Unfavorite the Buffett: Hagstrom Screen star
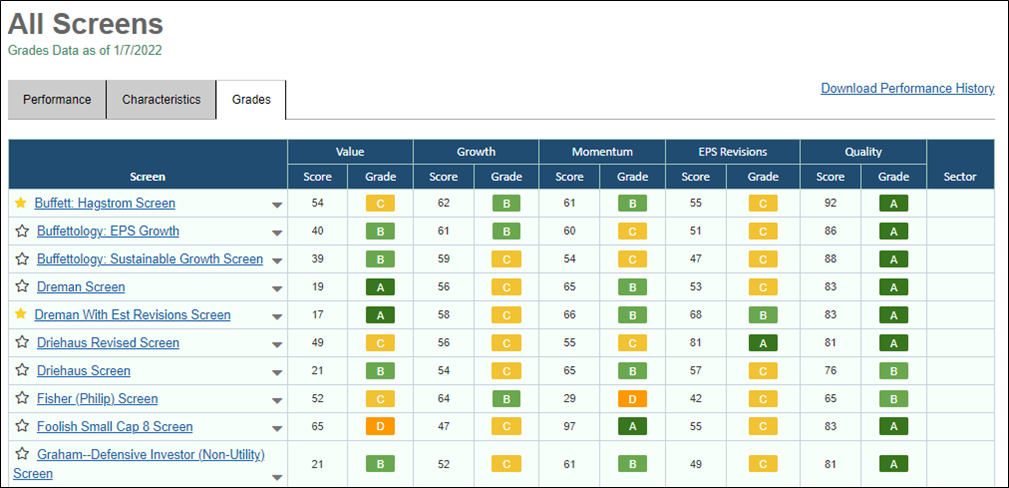Viewport: 1009px width, 488px height. [x=21, y=203]
